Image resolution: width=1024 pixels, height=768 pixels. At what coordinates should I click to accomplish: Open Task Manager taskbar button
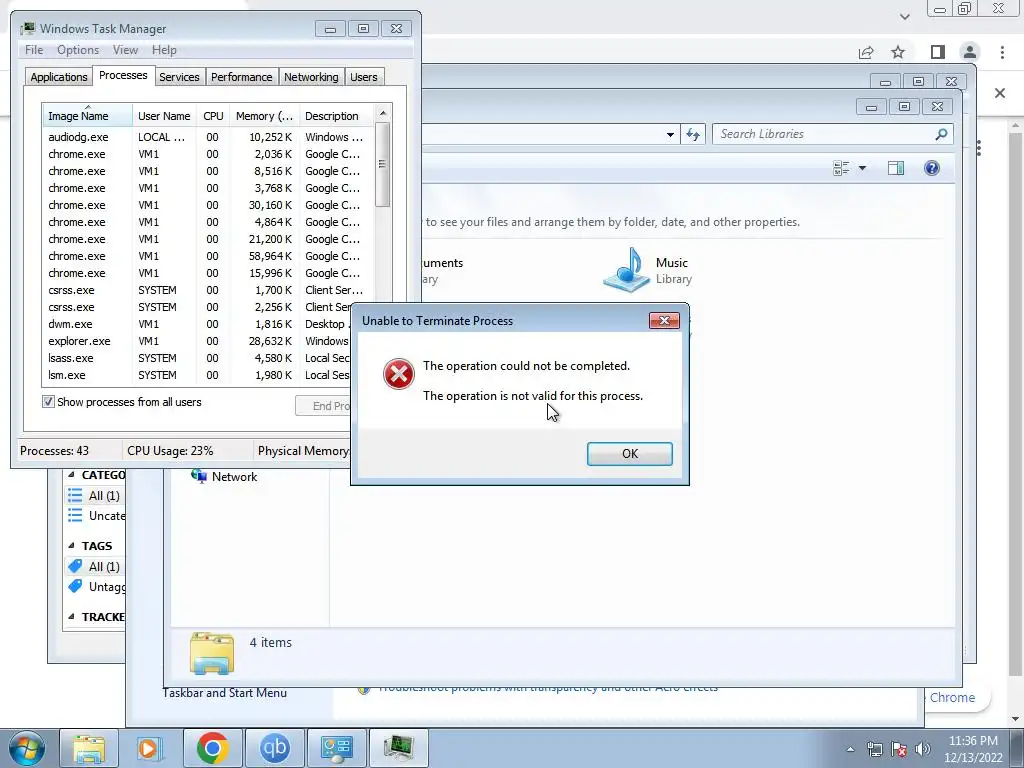point(398,748)
